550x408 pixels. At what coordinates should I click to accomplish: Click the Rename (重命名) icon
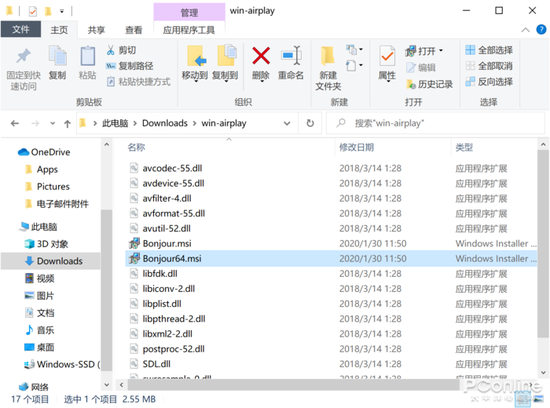[291, 56]
